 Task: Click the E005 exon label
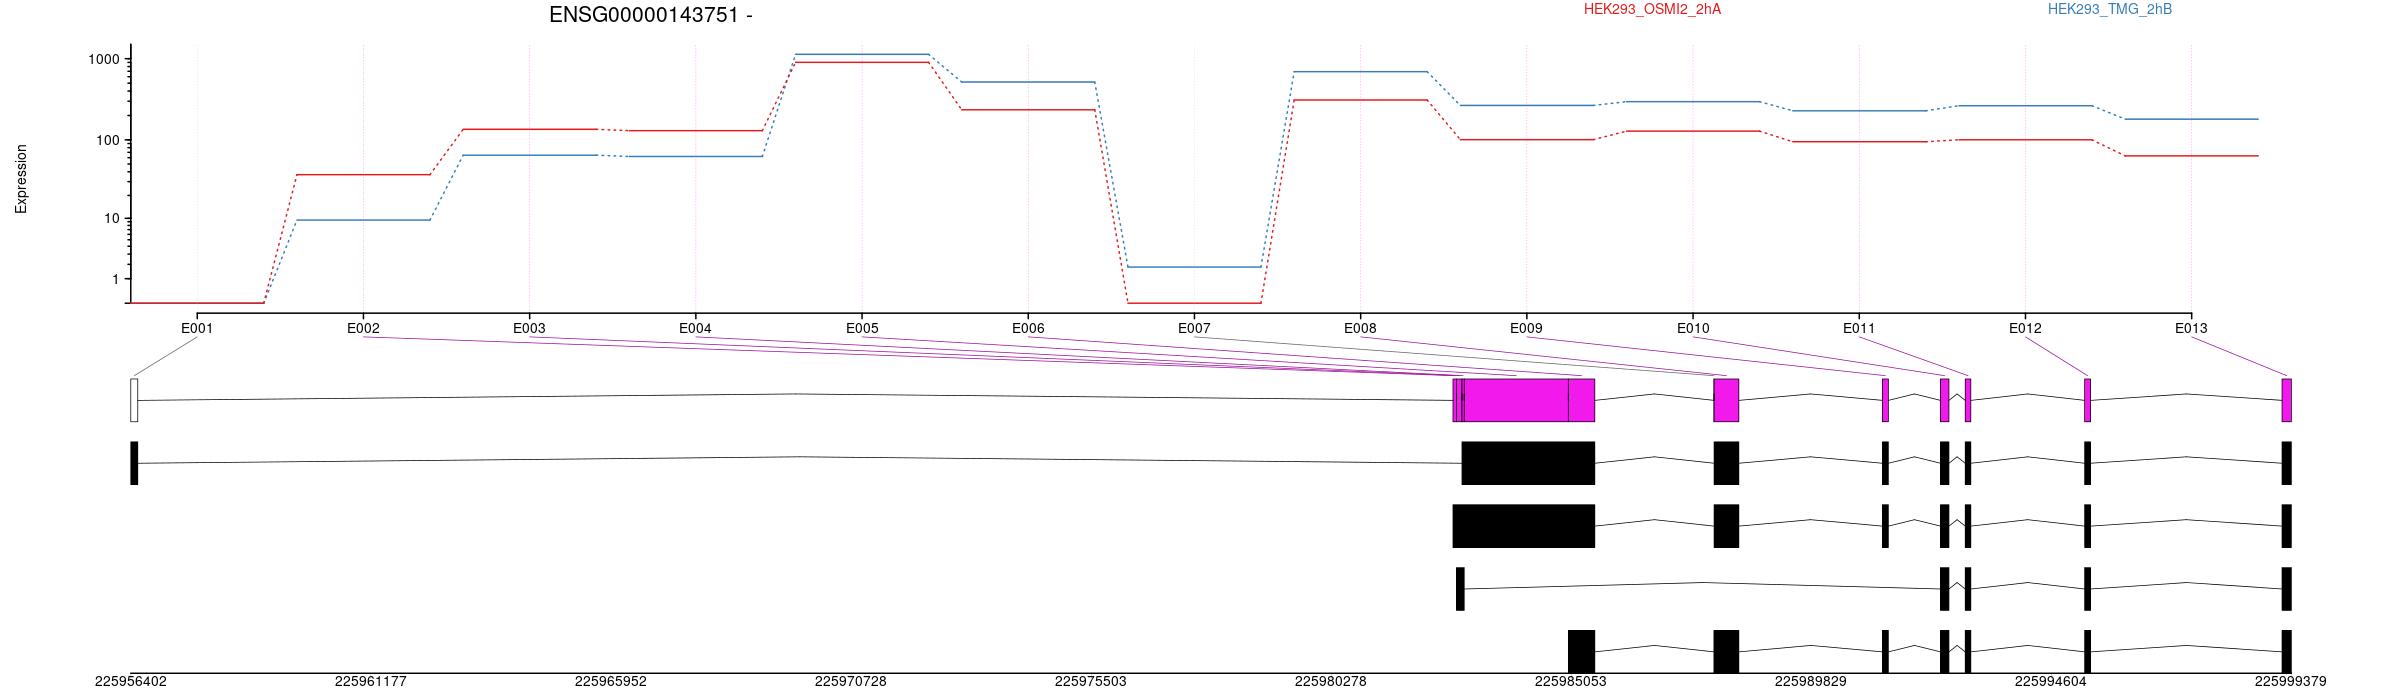click(862, 328)
